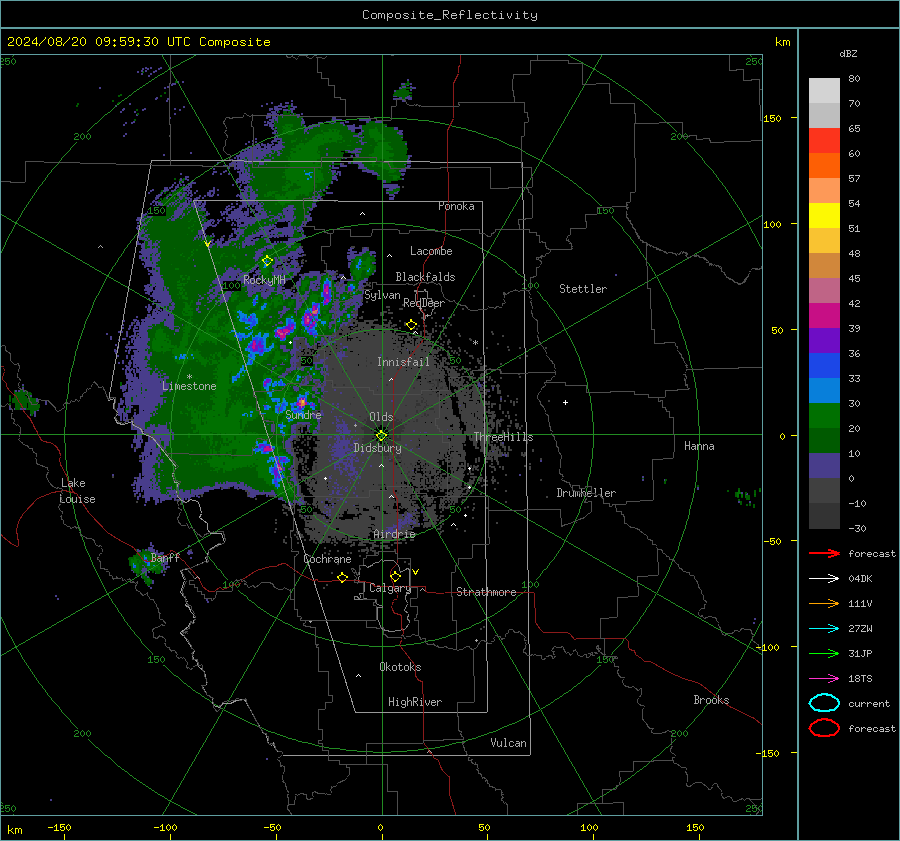
Task: Select the Okotoks label
Action: tap(400, 667)
